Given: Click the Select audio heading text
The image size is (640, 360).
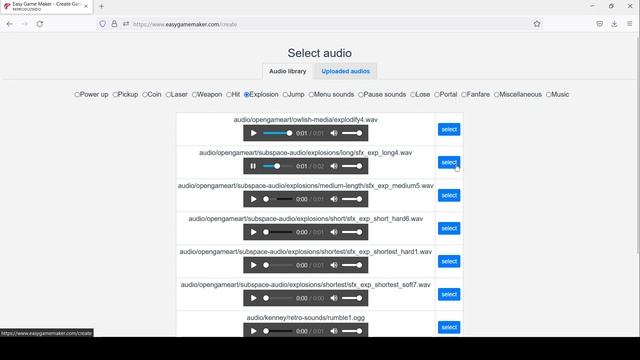Looking at the screenshot, I should point(320,53).
